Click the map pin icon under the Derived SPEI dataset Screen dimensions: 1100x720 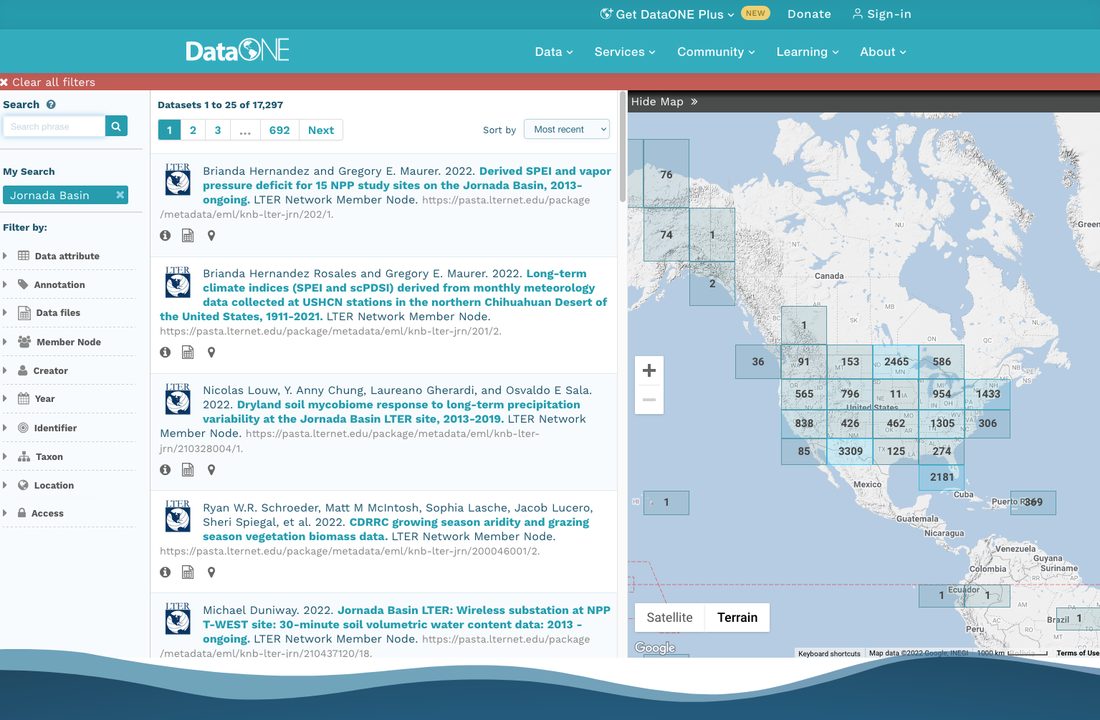click(211, 236)
